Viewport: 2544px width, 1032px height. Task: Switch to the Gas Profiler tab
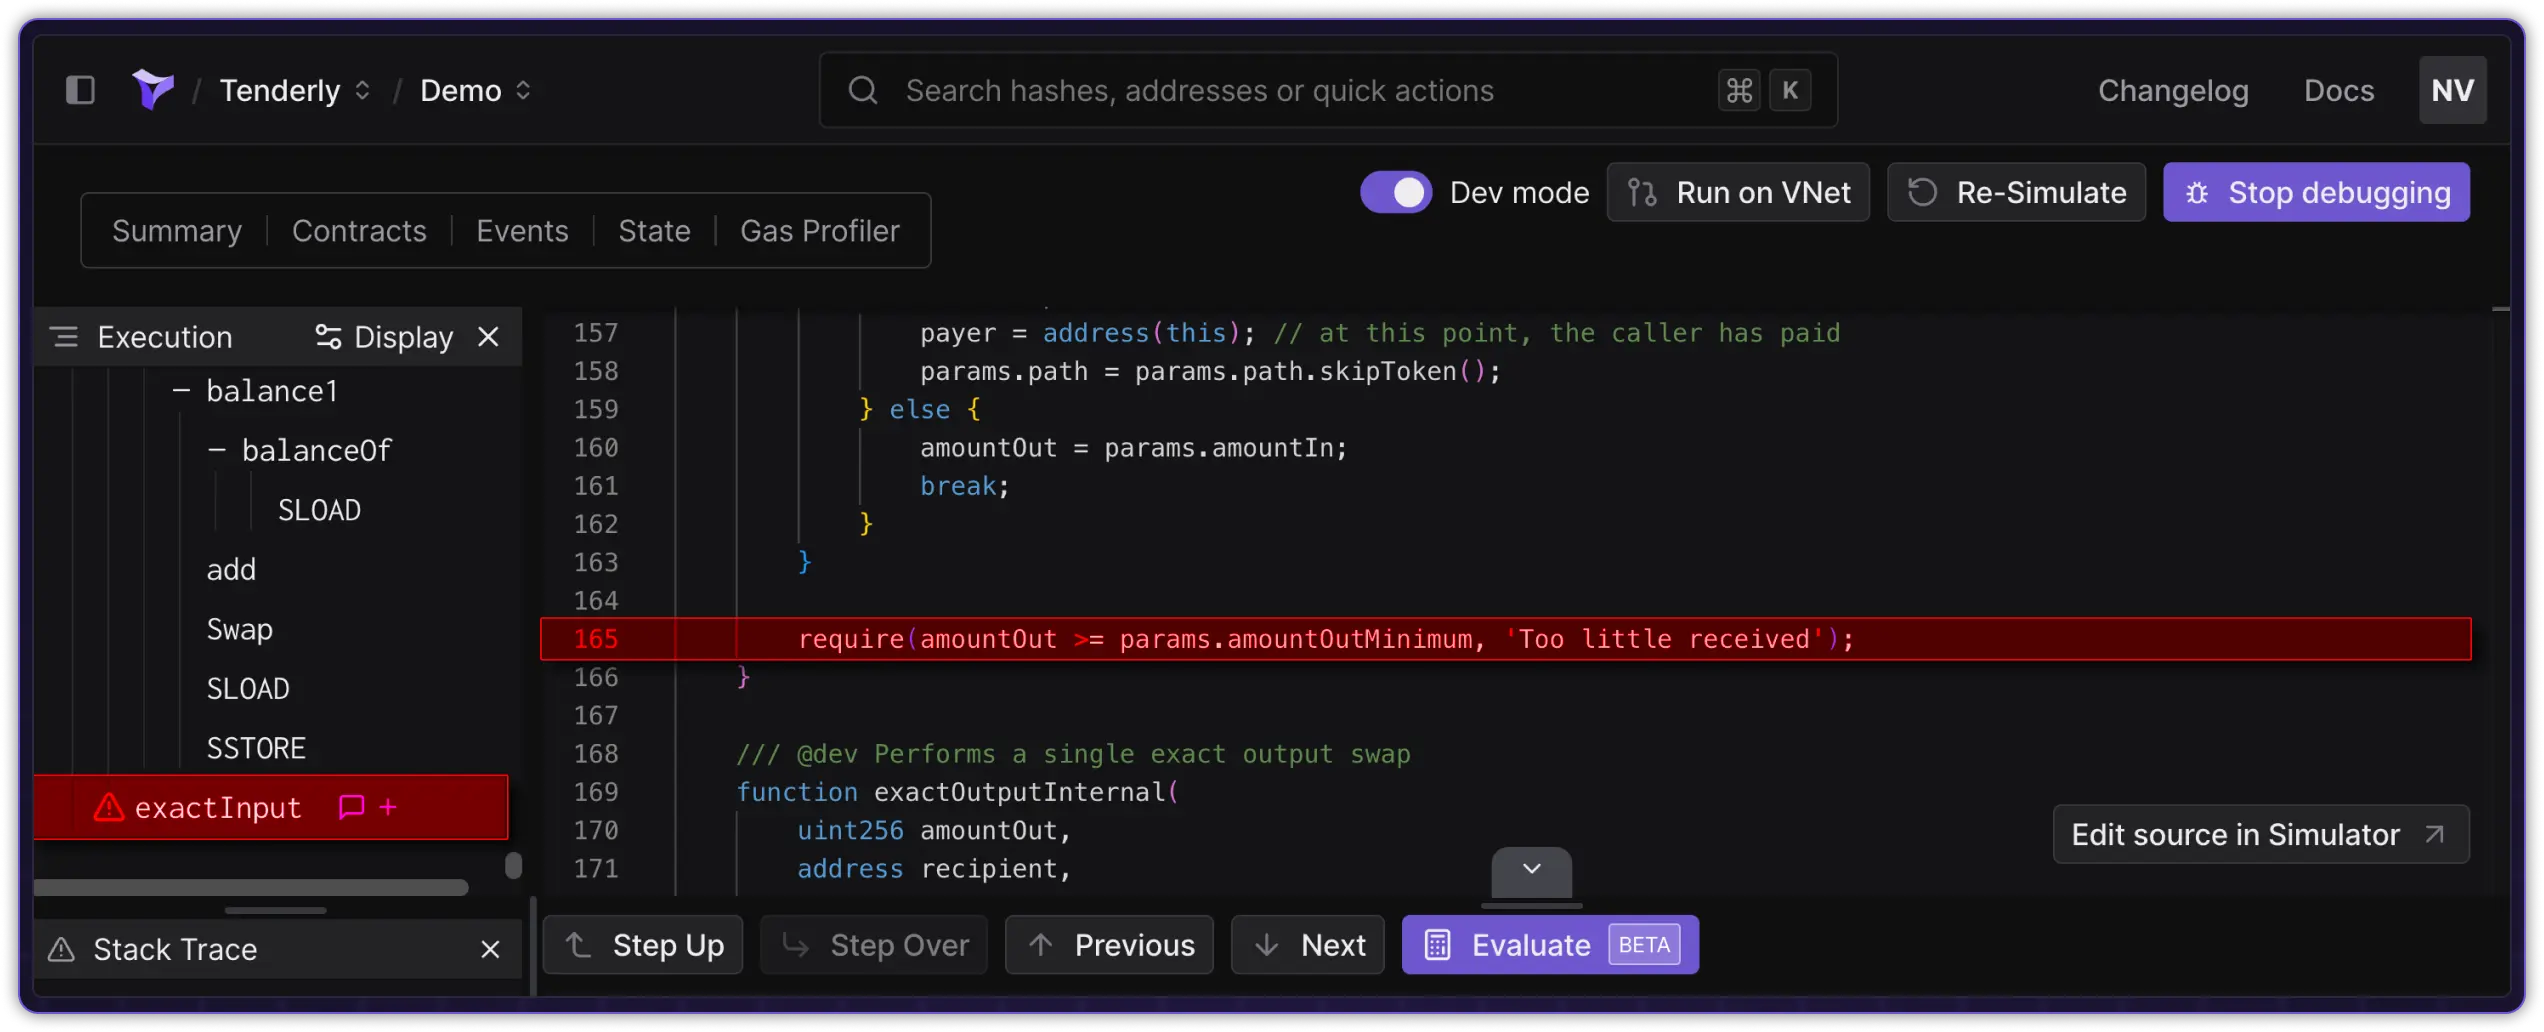click(819, 230)
